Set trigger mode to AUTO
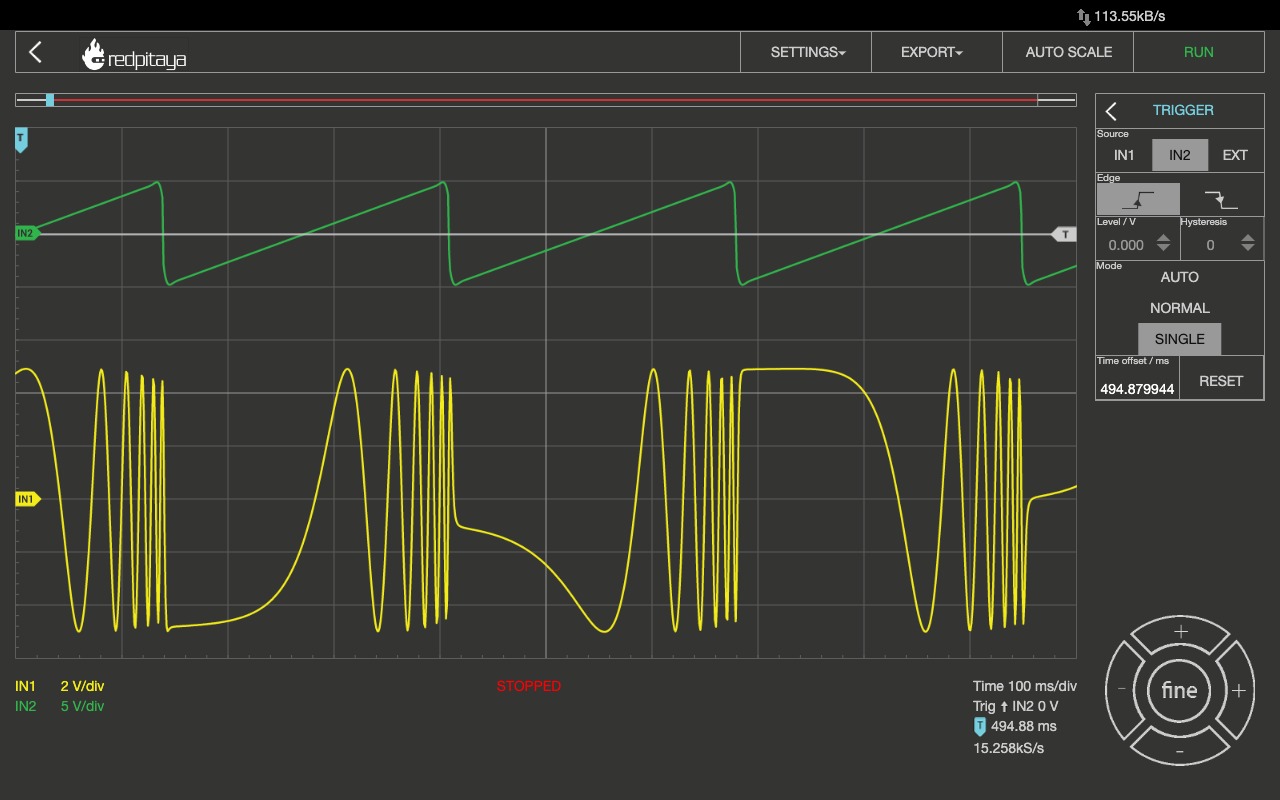The image size is (1280, 800). coord(1180,277)
